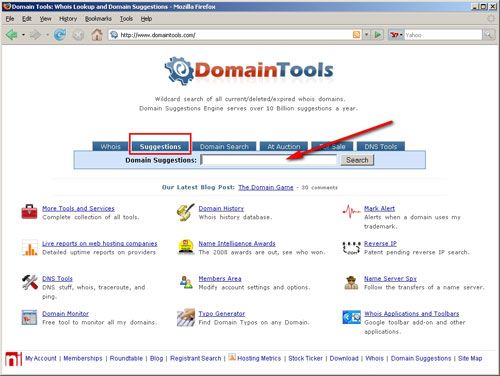Click the Name Server Spy icon

pos(351,283)
